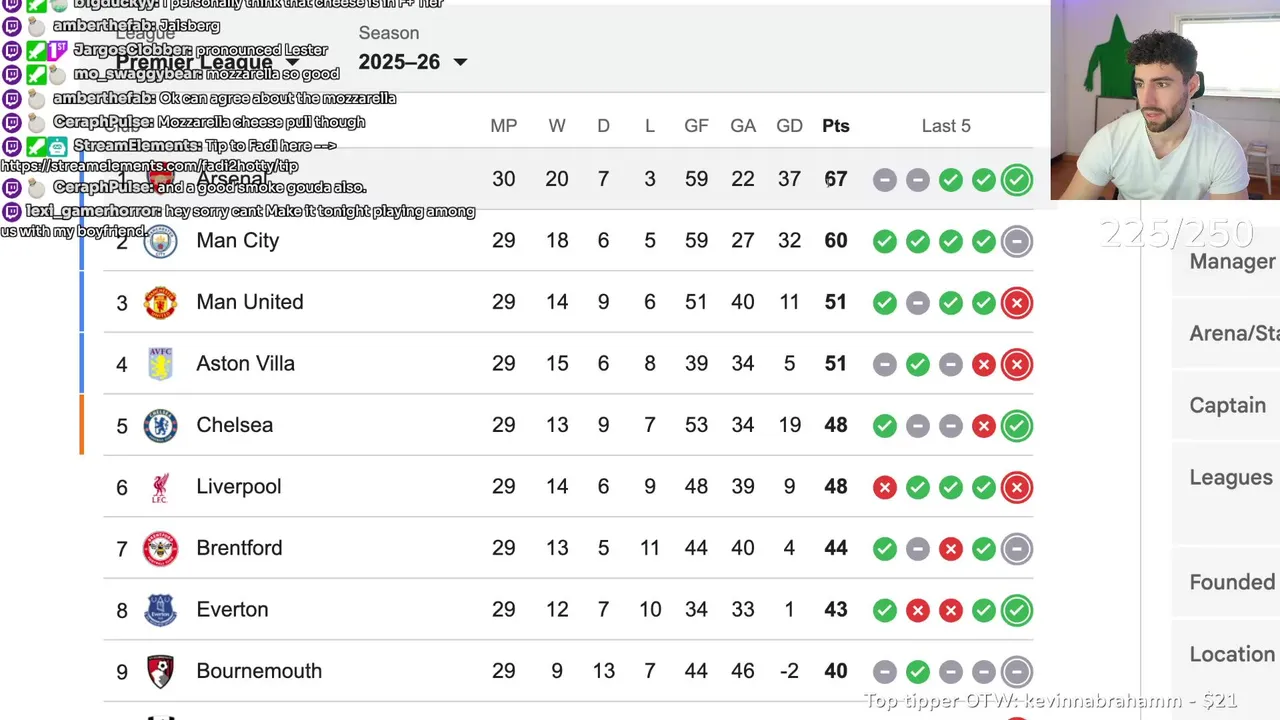Viewport: 1280px width, 720px height.
Task: Open the Liverpool team link
Action: 239,487
